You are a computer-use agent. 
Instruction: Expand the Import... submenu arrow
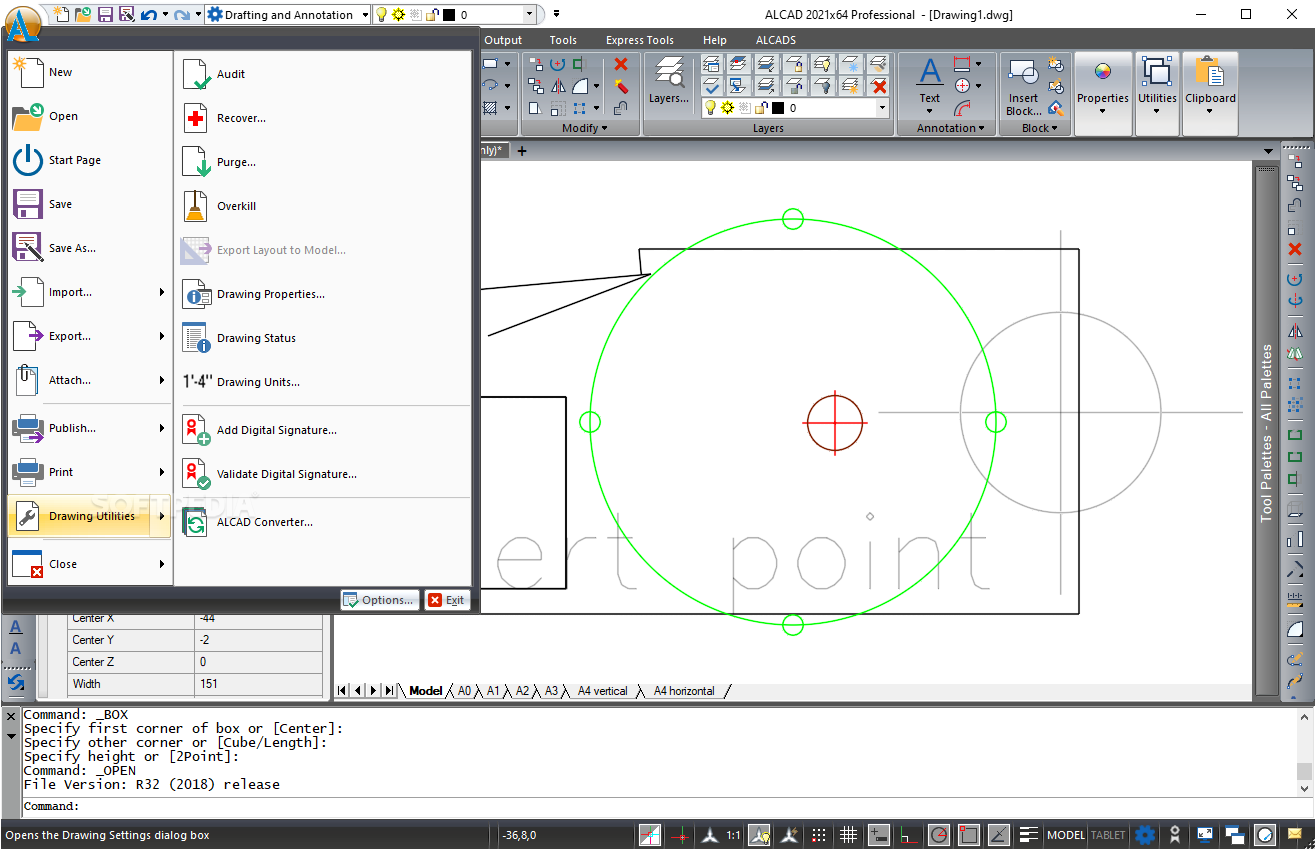[162, 292]
